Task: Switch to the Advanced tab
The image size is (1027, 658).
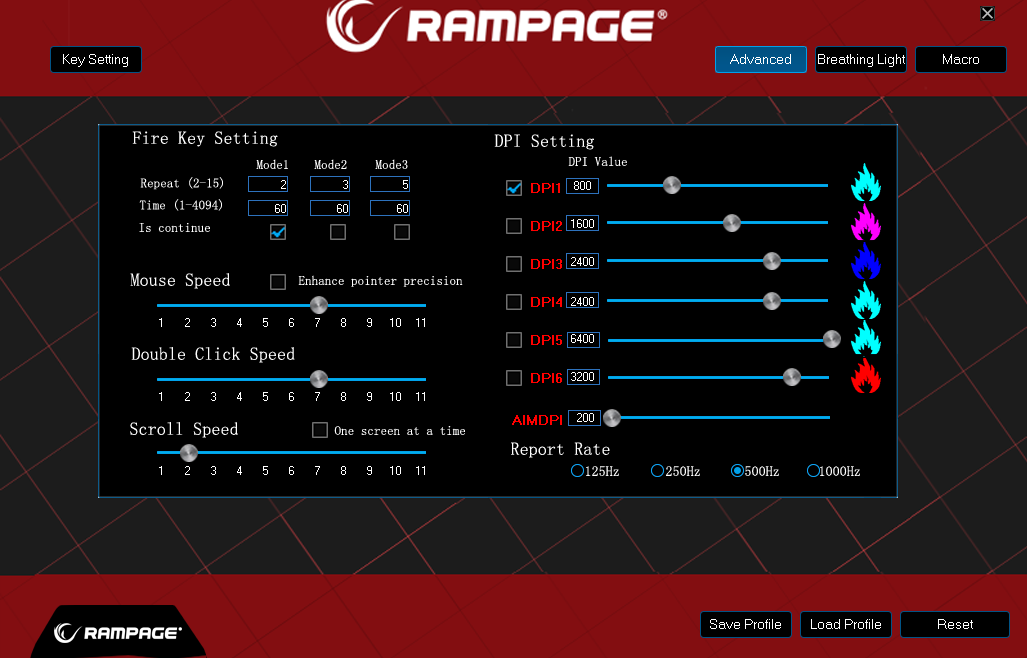Action: tap(760, 60)
